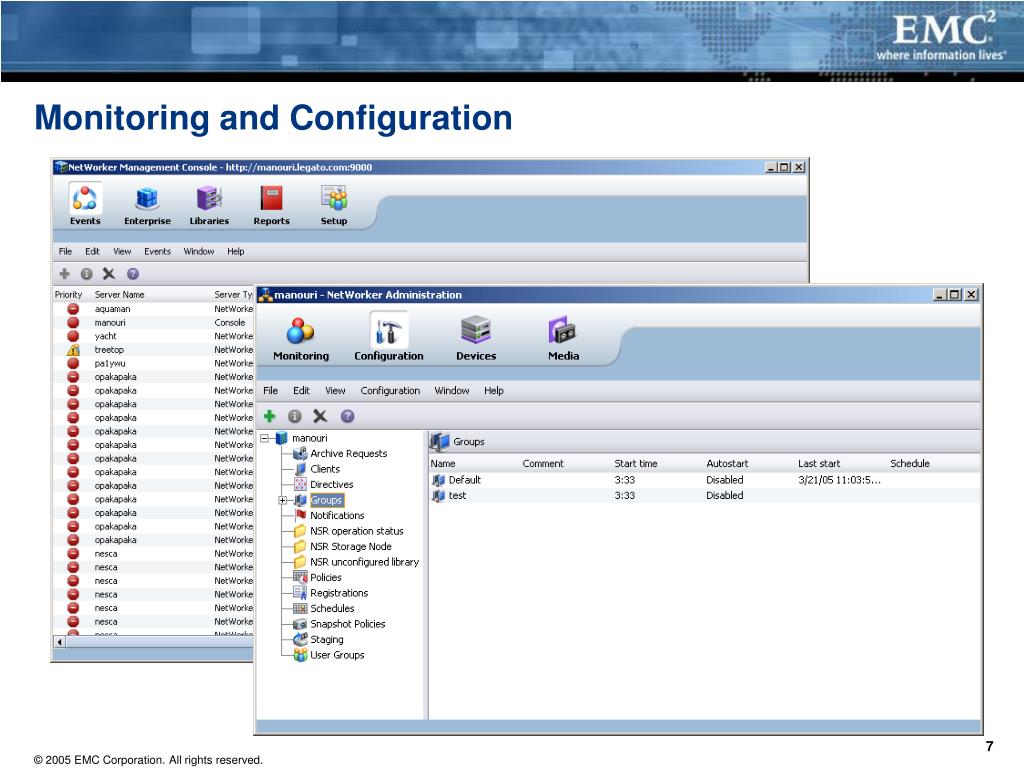Click the help question icon in Administration toolbar
The width and height of the screenshot is (1024, 768).
pos(347,416)
